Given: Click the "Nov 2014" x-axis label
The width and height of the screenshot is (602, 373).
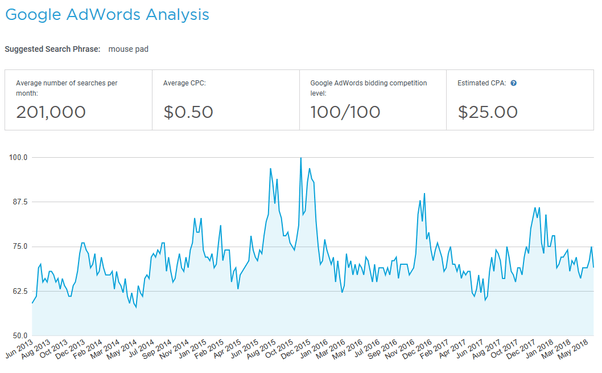Looking at the screenshot, I should point(174,349).
